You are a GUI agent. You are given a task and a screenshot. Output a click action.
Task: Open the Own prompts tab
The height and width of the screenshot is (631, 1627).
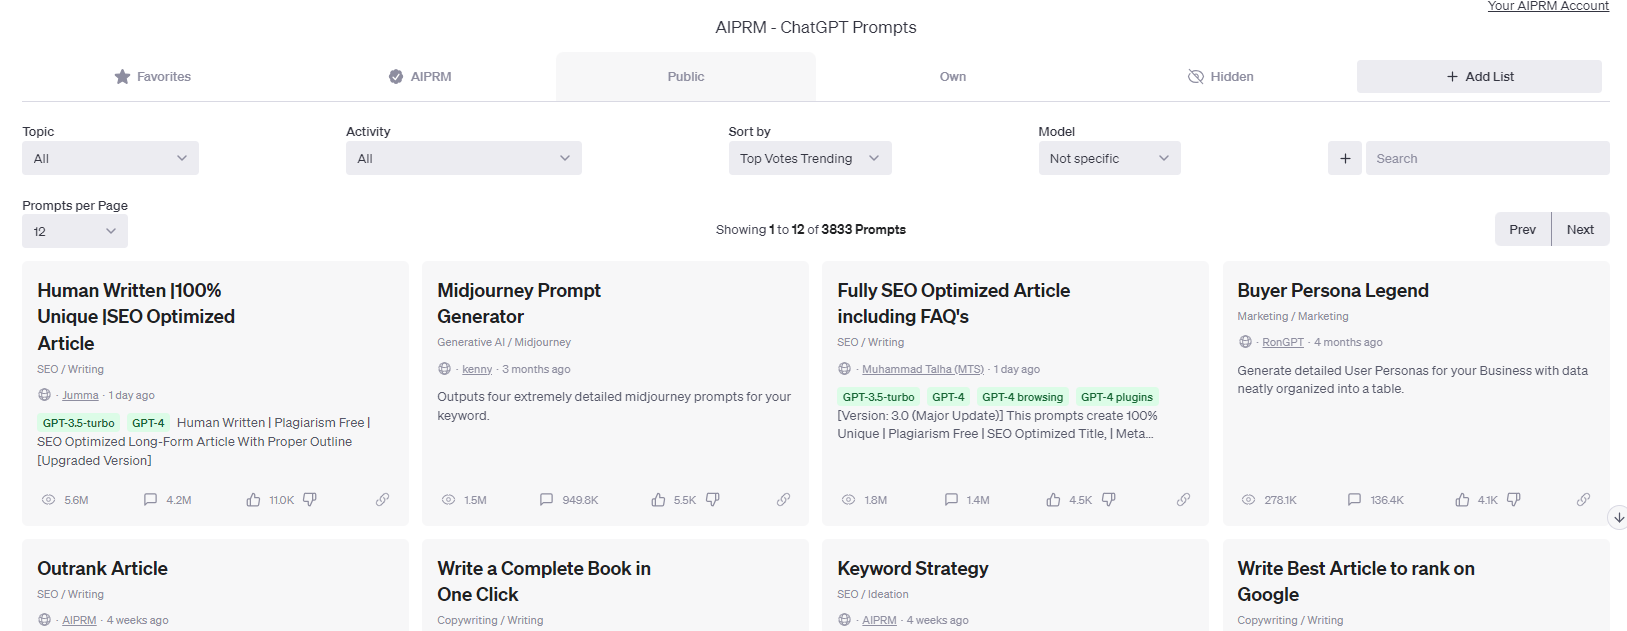[x=953, y=77]
